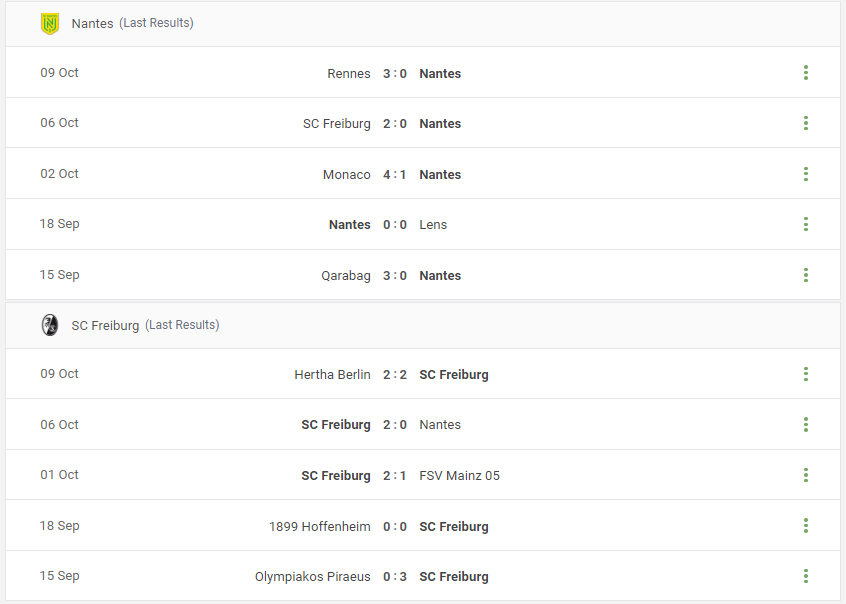Click the 15 Sep date of Qarabag match
Screen dimensions: 846x604
(59, 274)
